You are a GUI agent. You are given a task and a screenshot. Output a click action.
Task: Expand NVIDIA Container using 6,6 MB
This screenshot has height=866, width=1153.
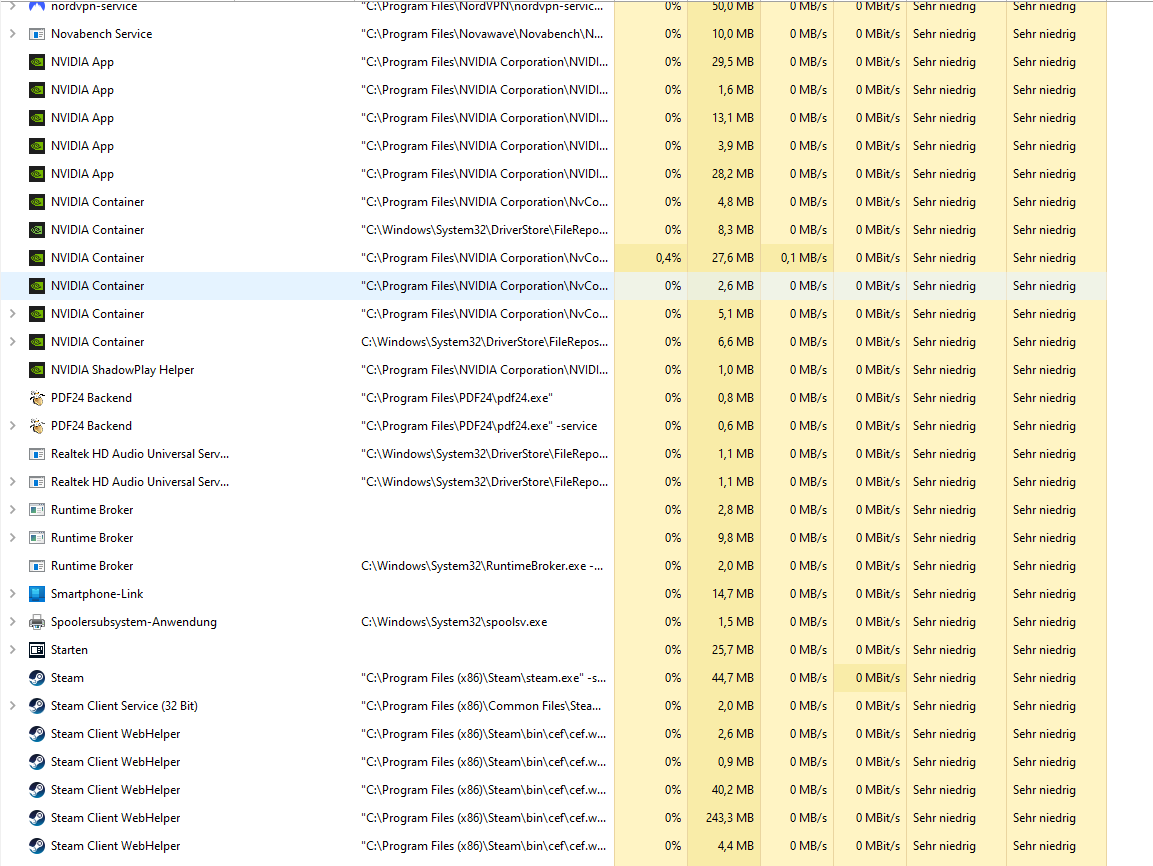13,342
